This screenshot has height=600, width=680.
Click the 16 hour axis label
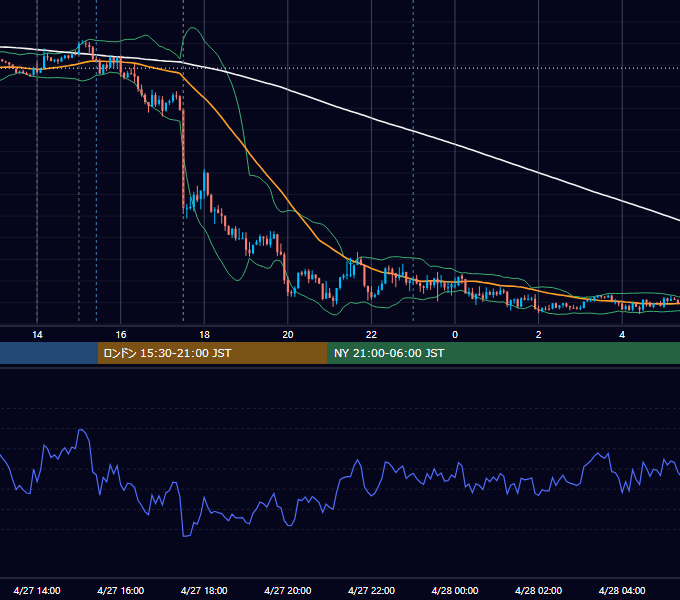point(121,335)
